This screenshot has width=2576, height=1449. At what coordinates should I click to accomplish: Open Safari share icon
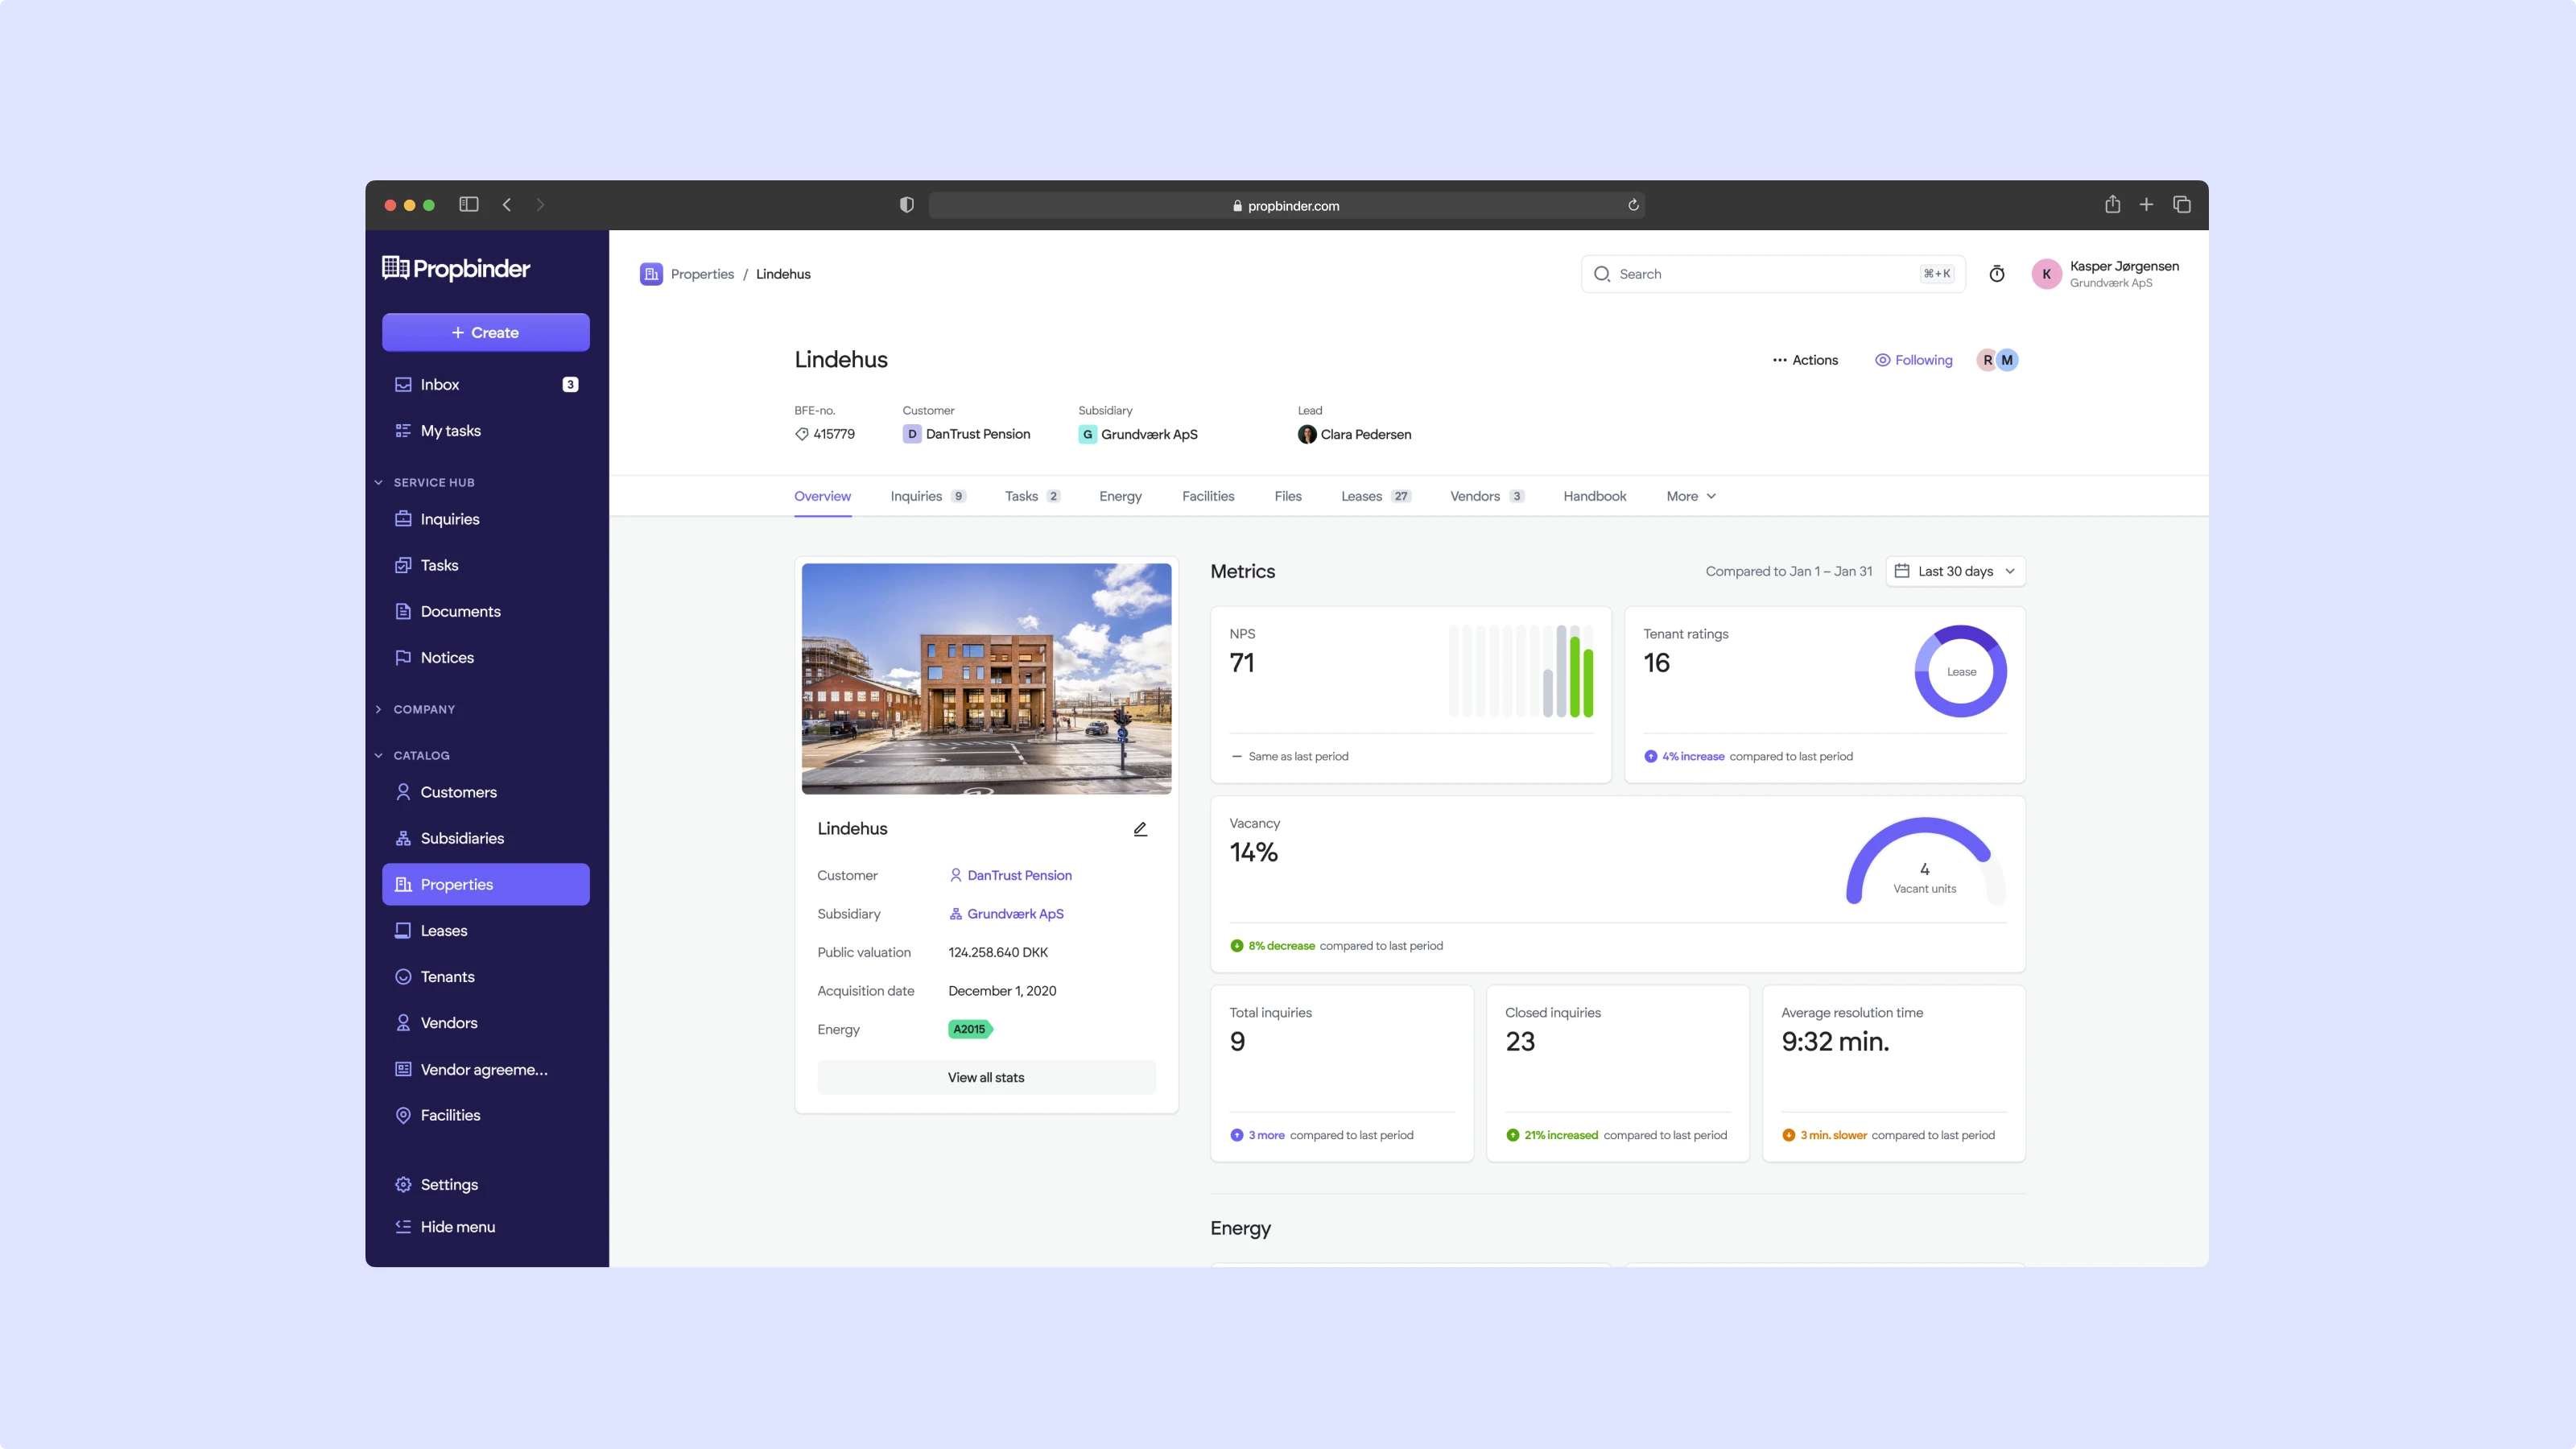[x=2112, y=205]
